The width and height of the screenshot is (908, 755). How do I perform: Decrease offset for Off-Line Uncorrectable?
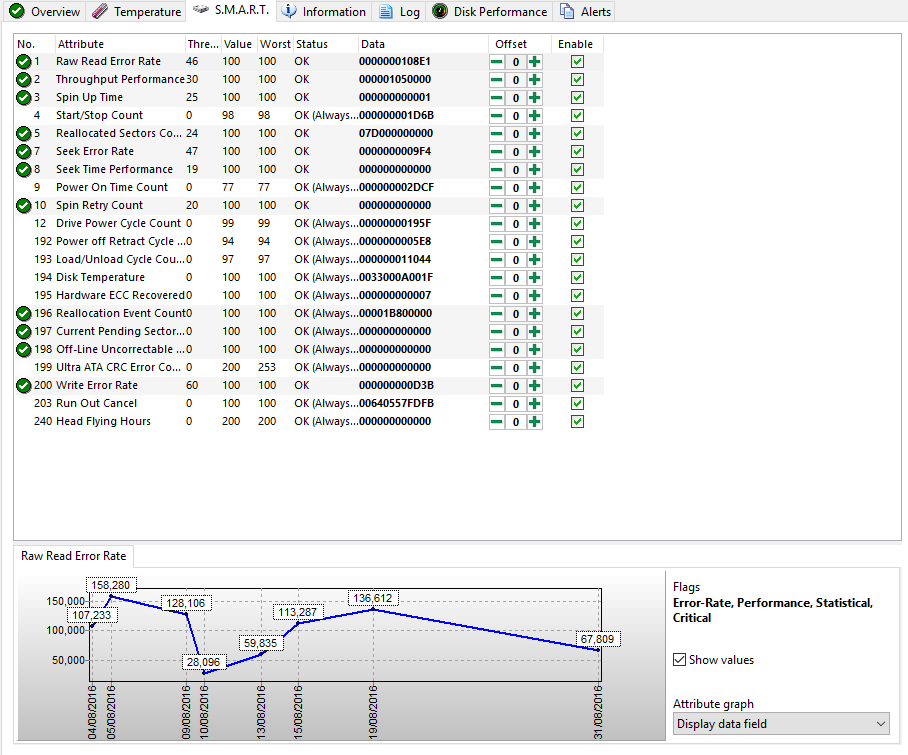click(497, 350)
